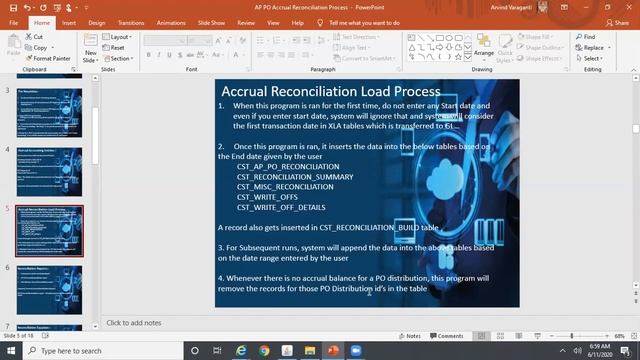Switch to the Insert tab
Screen dimensions: 640x360
pyautogui.click(x=69, y=23)
